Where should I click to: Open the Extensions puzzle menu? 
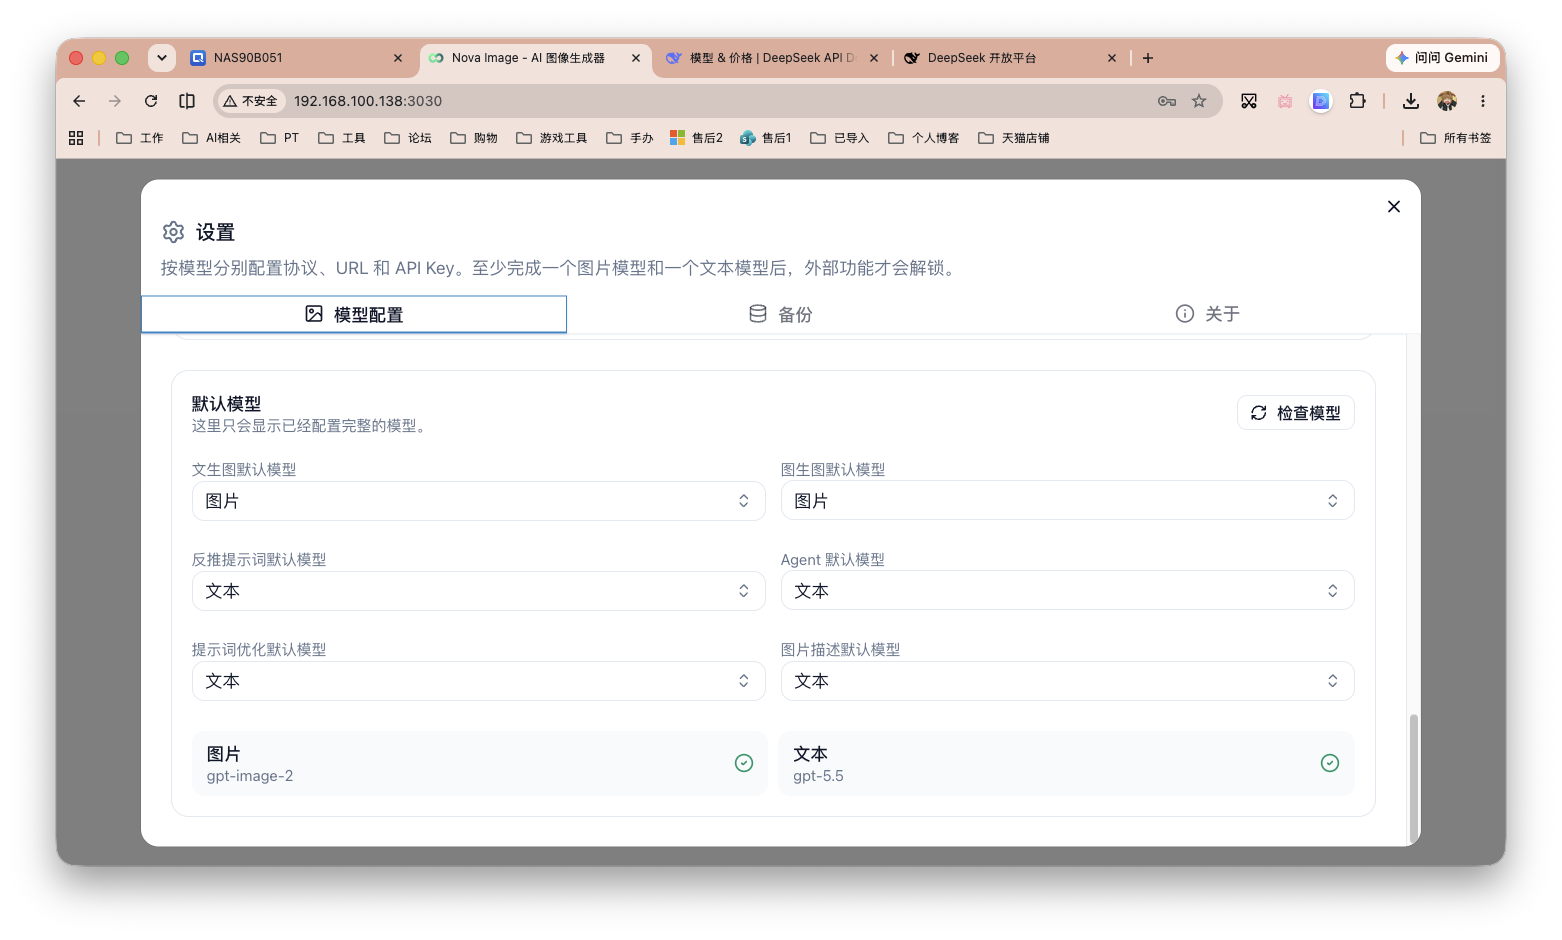(1357, 101)
